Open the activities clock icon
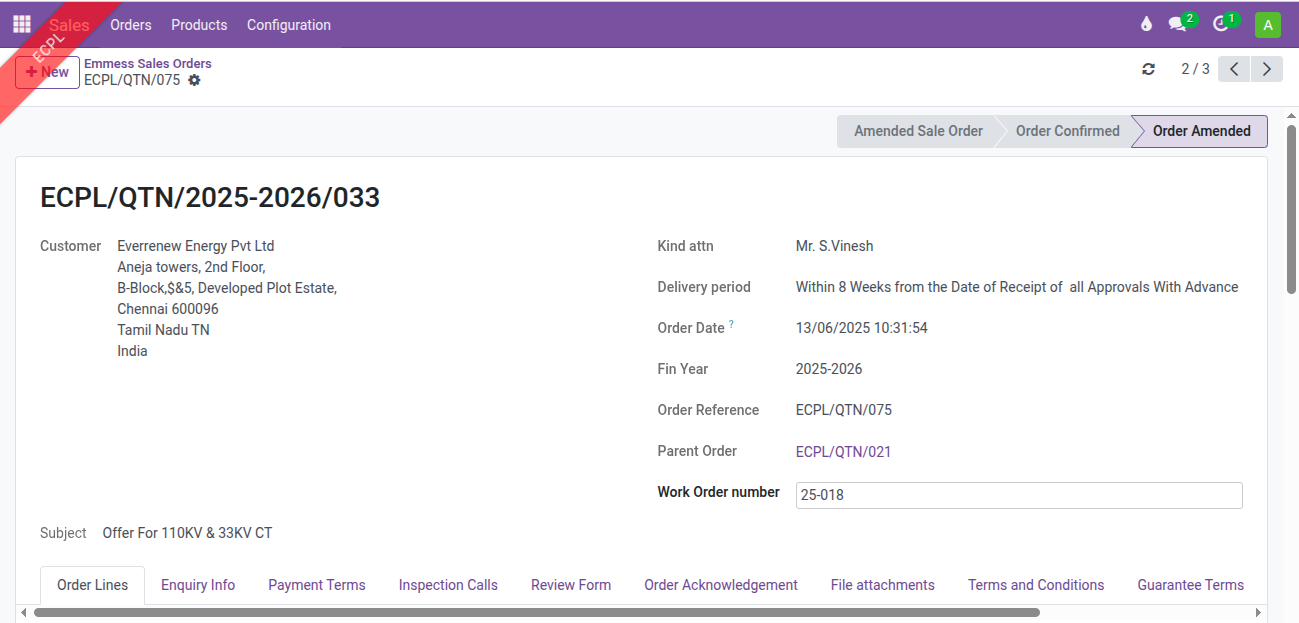The image size is (1299, 623). [1220, 24]
